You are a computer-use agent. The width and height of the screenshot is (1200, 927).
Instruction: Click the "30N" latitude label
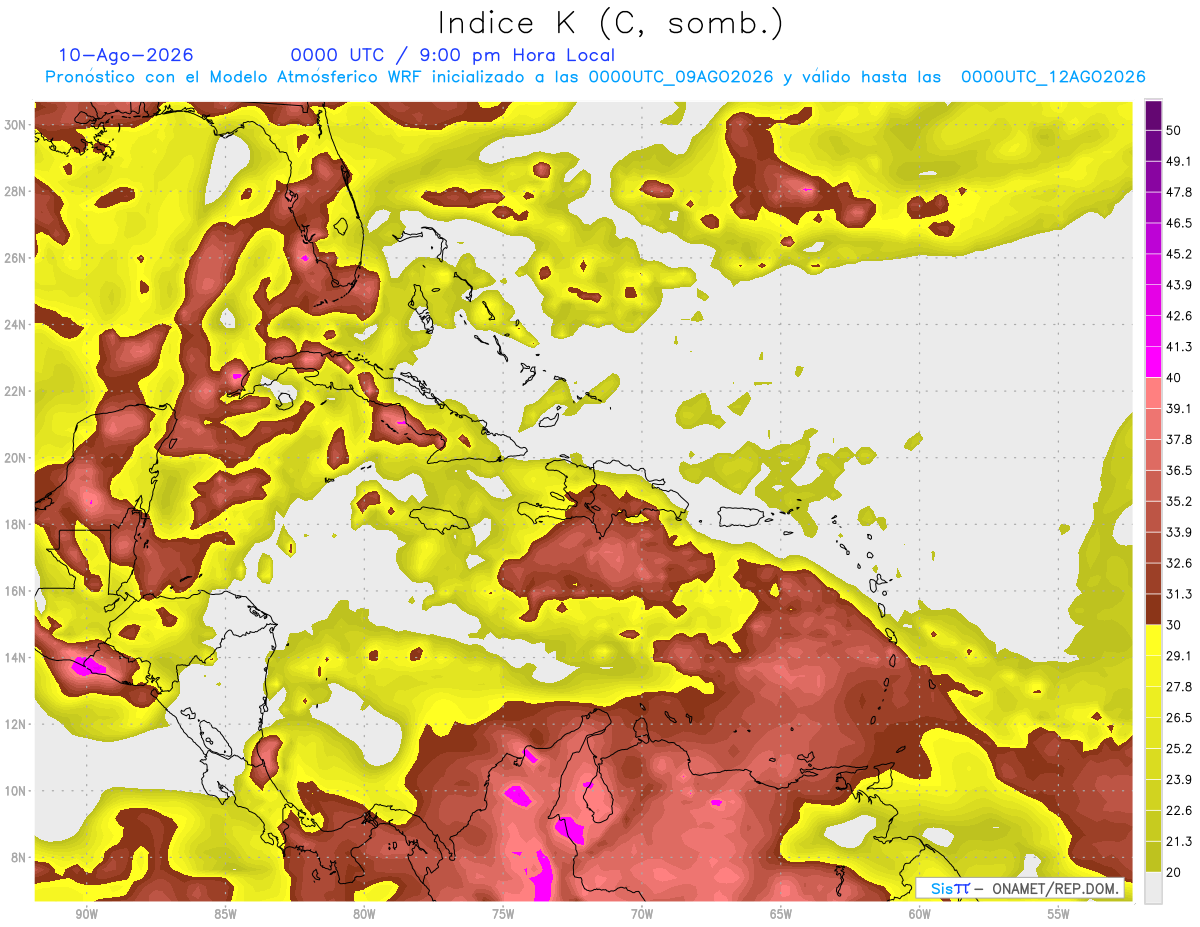click(x=16, y=125)
